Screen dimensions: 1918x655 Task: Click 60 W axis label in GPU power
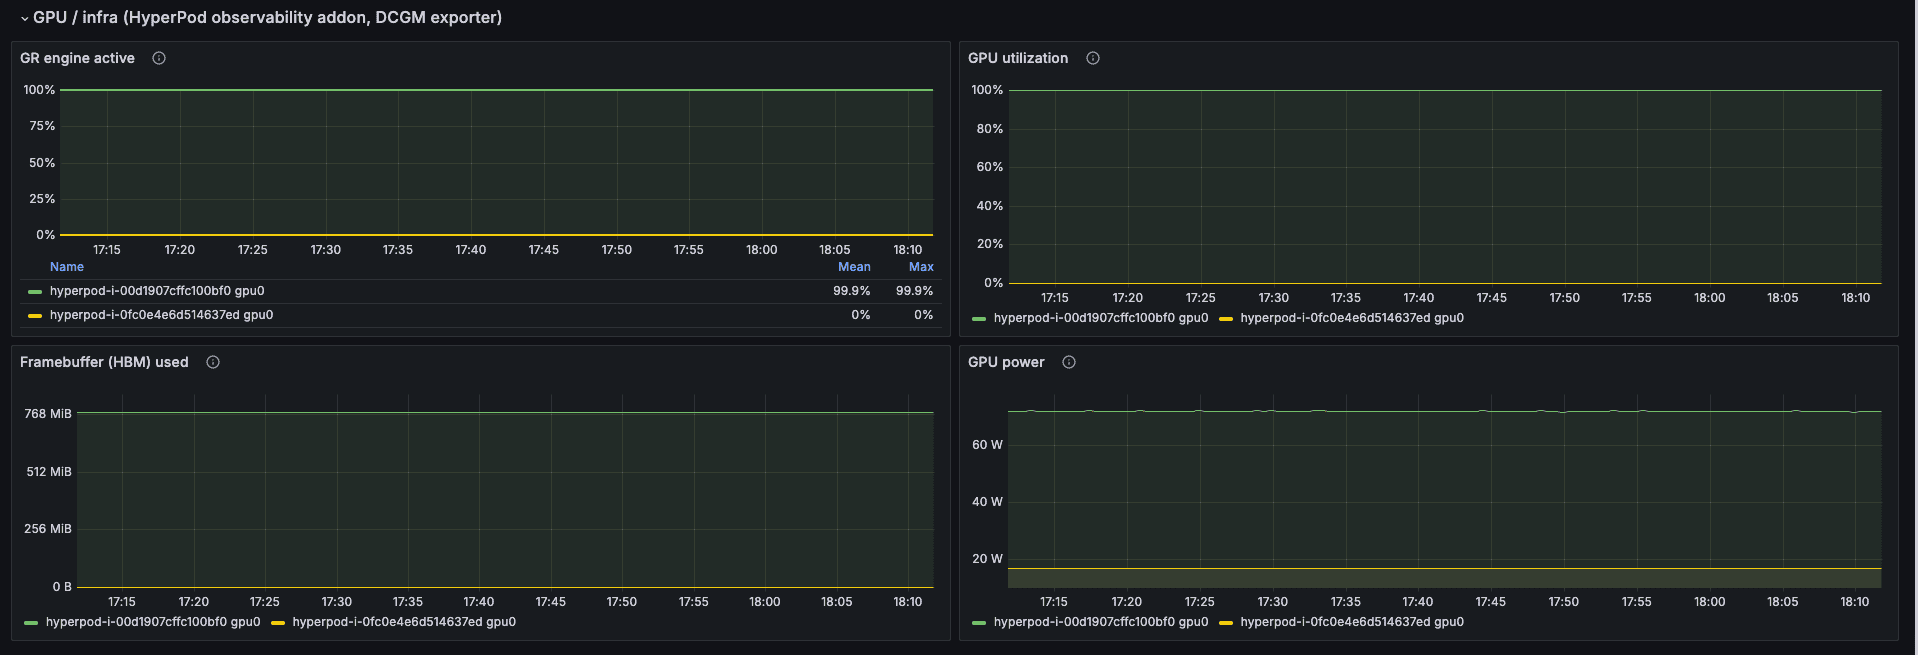pos(987,445)
